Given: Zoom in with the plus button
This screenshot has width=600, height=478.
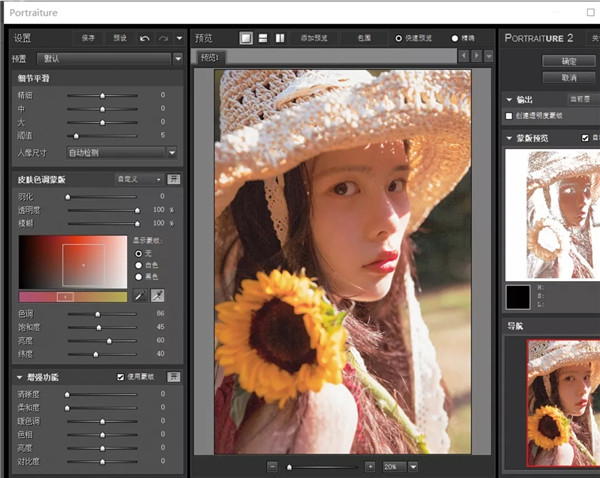Looking at the screenshot, I should 370,467.
